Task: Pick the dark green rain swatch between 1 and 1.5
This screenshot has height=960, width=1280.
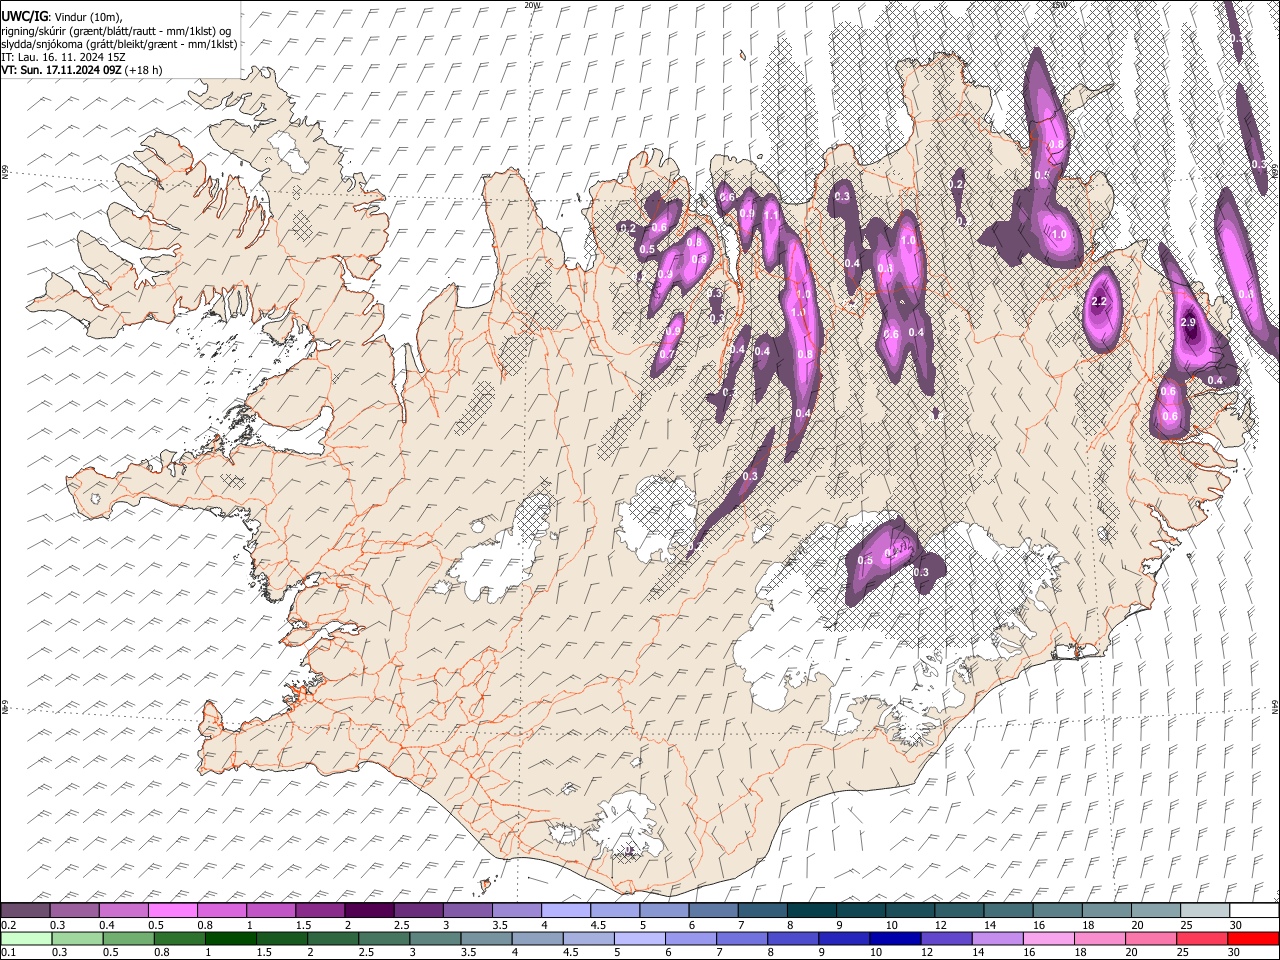Action: 230,938
